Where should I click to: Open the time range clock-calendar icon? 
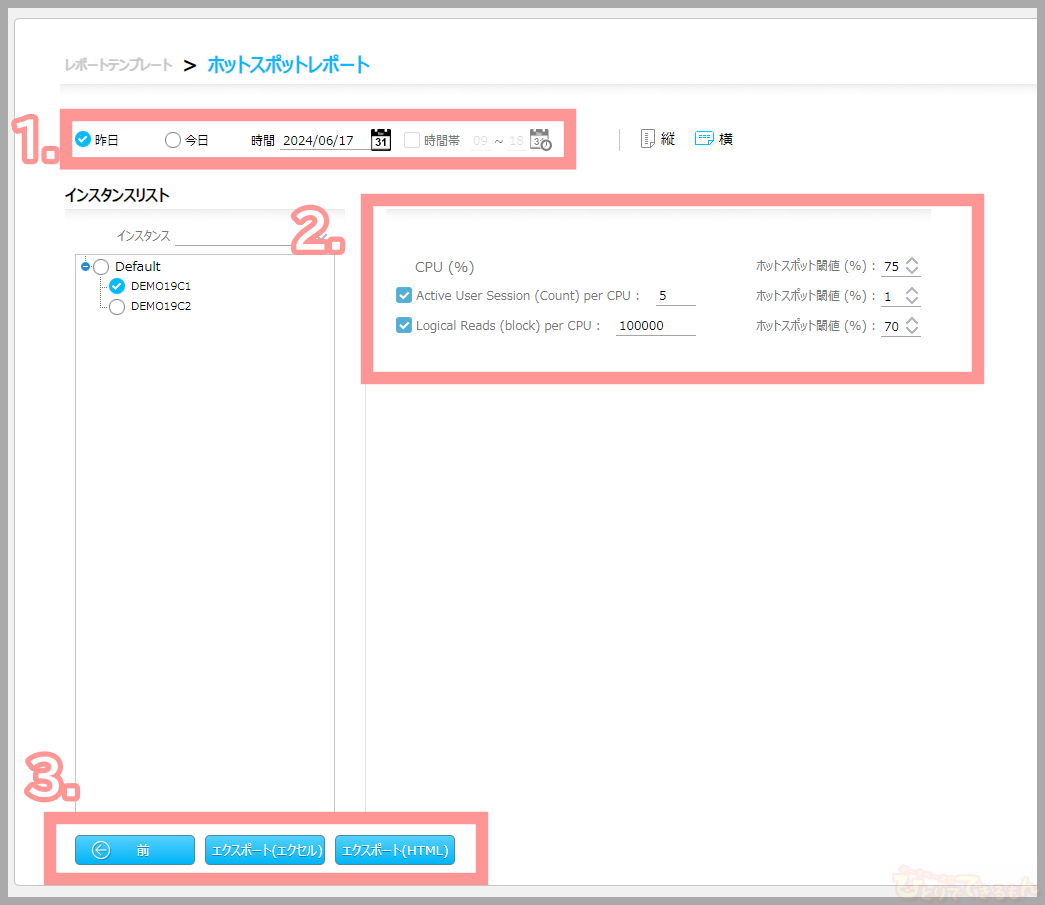540,140
